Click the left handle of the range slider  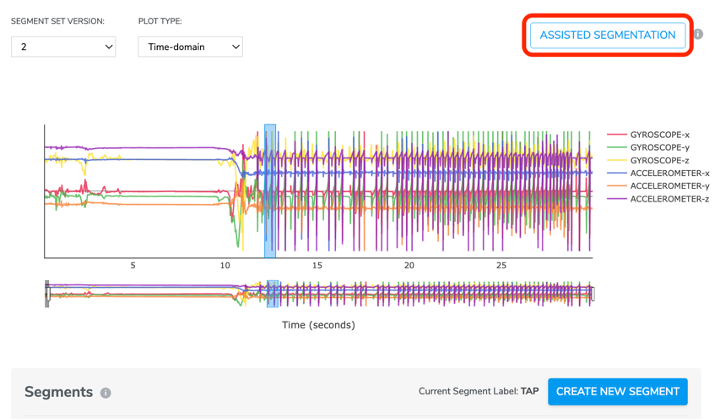47,292
